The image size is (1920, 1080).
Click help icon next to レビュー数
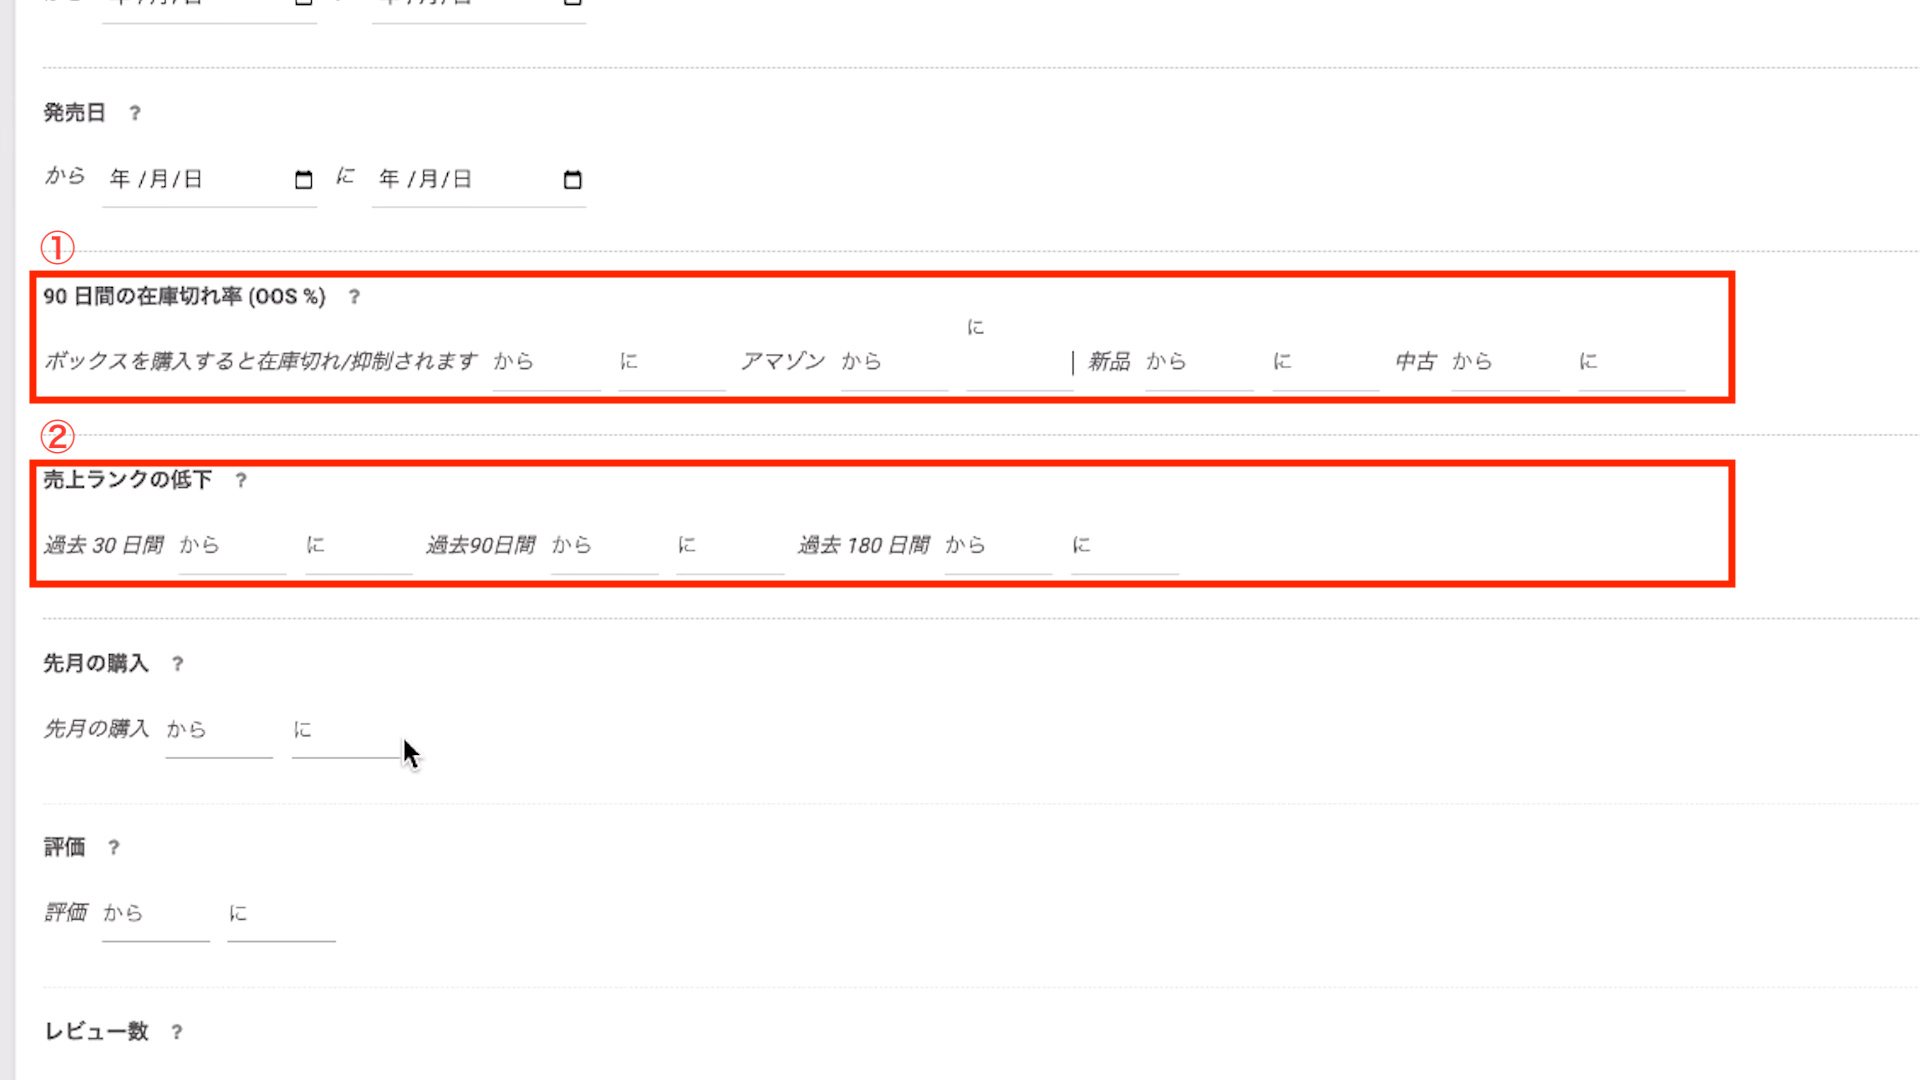click(177, 1032)
